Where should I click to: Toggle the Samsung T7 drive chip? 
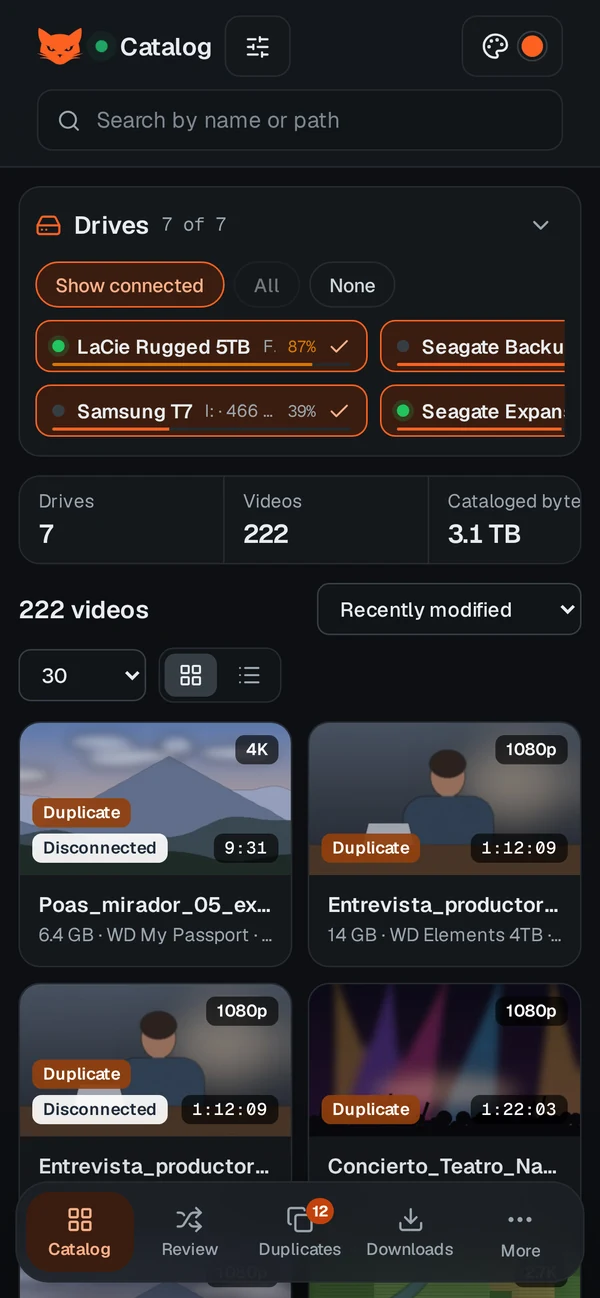pyautogui.click(x=201, y=411)
